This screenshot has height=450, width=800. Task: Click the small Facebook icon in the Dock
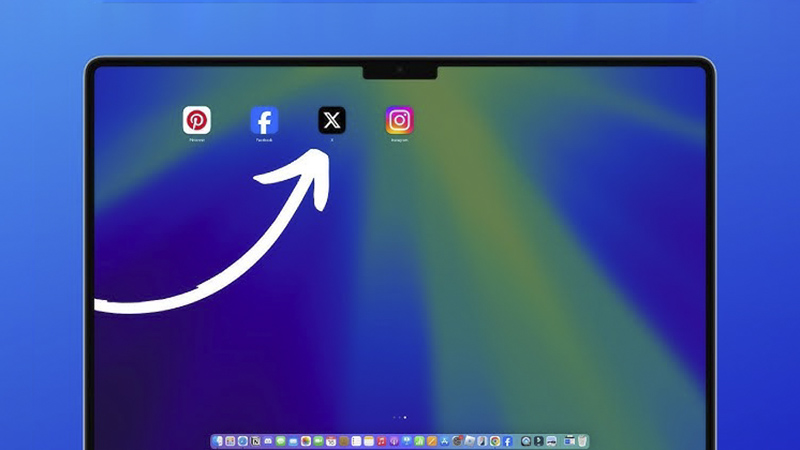point(507,441)
